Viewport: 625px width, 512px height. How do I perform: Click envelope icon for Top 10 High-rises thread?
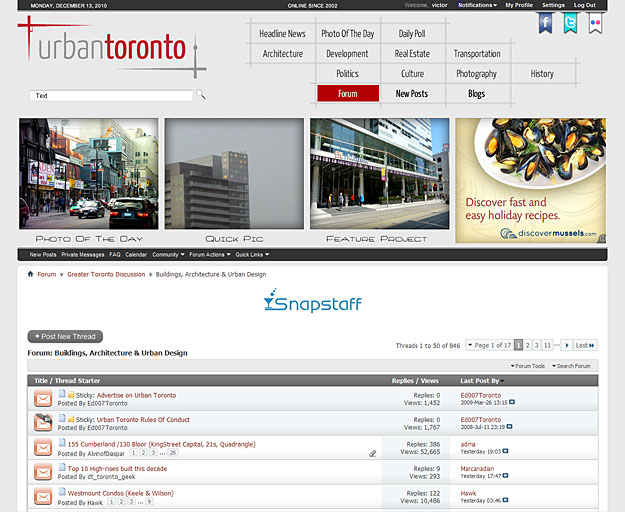pos(43,472)
